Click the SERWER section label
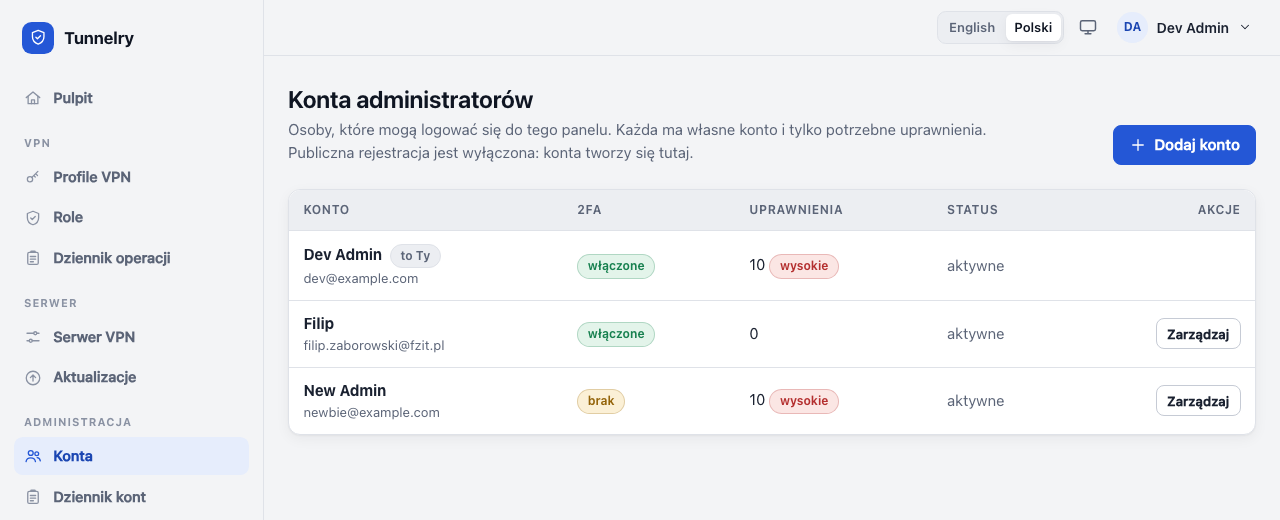 [51, 303]
